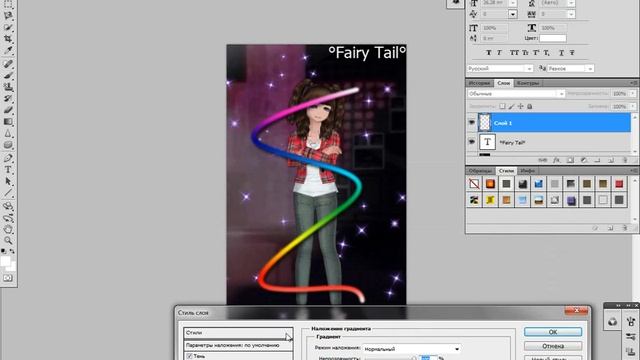Select the Horizontal Type tool

(8, 170)
